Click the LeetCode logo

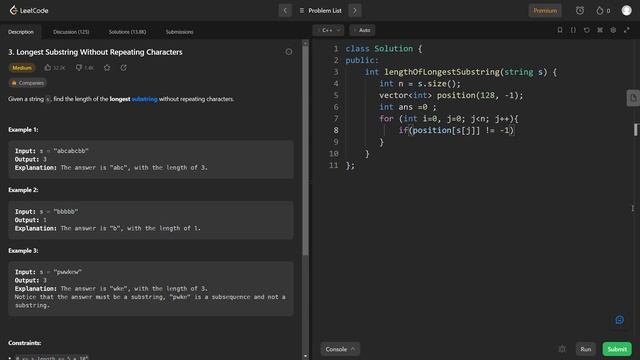click(x=29, y=10)
